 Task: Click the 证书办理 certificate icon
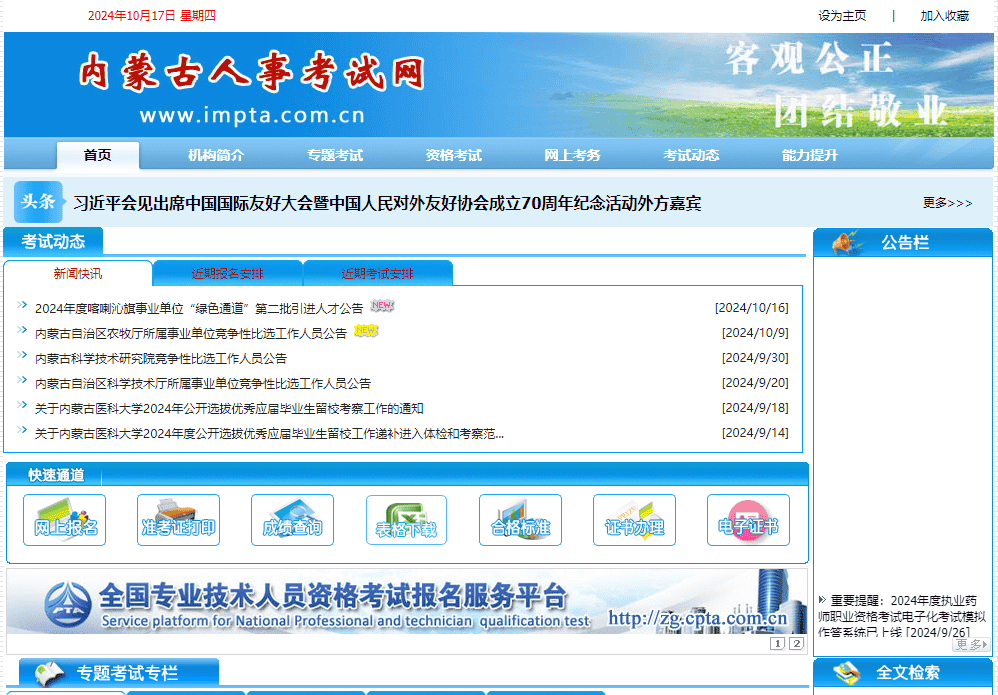click(x=634, y=520)
